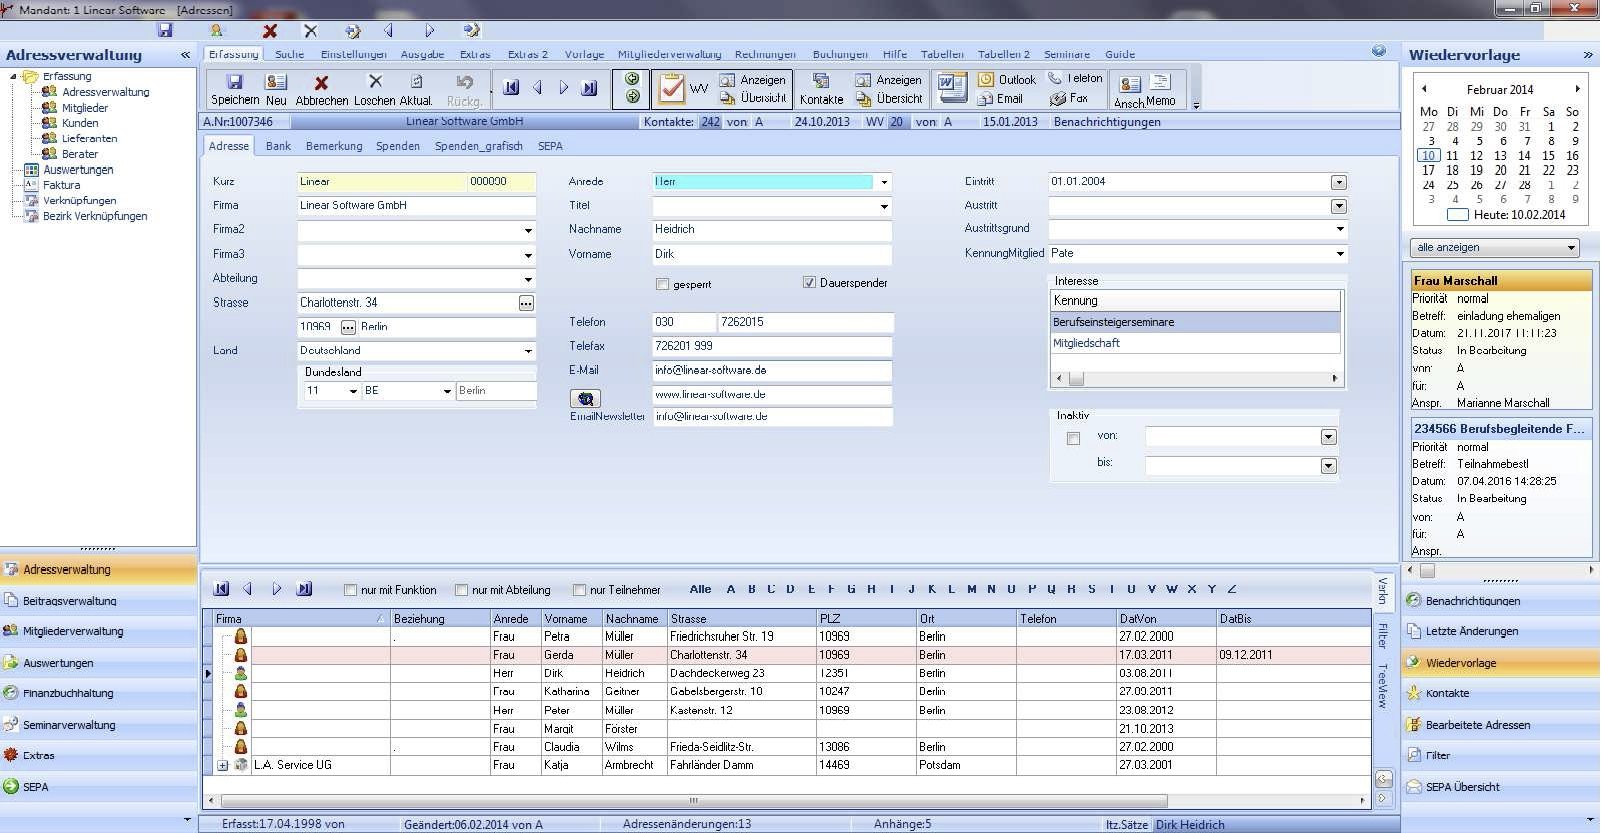Open the Anrede dropdown
The height and width of the screenshot is (833, 1601).
(x=884, y=182)
